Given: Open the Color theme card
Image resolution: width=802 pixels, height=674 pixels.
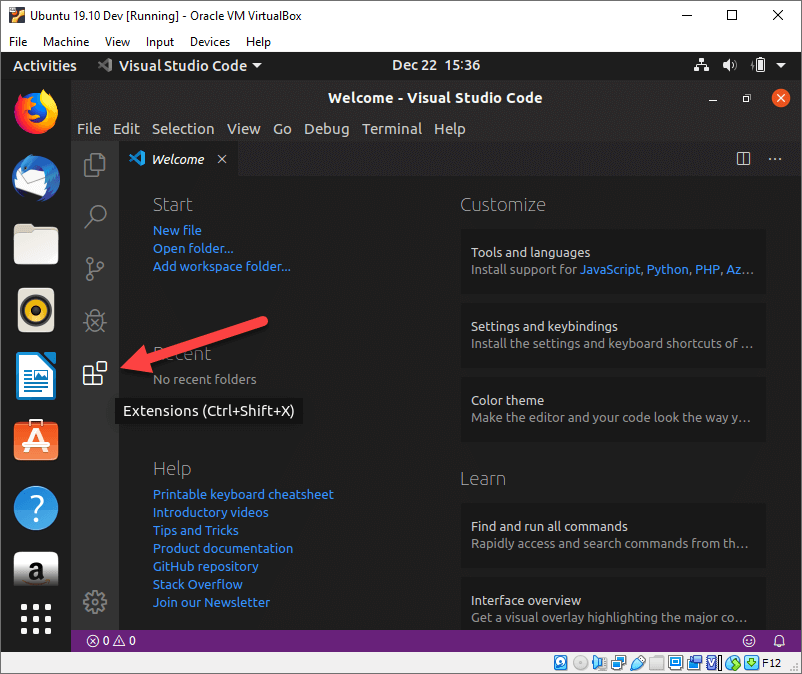Looking at the screenshot, I should (x=613, y=409).
